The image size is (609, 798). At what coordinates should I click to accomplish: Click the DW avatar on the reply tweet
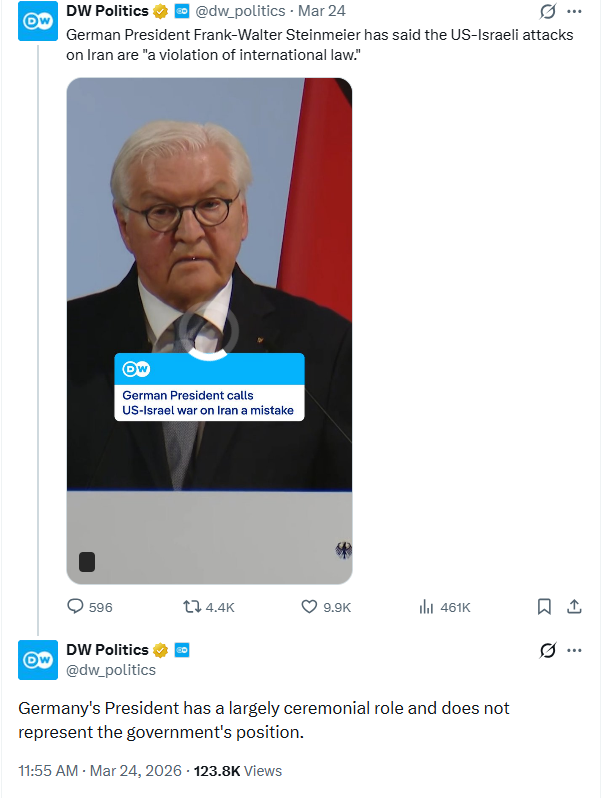pyautogui.click(x=38, y=659)
